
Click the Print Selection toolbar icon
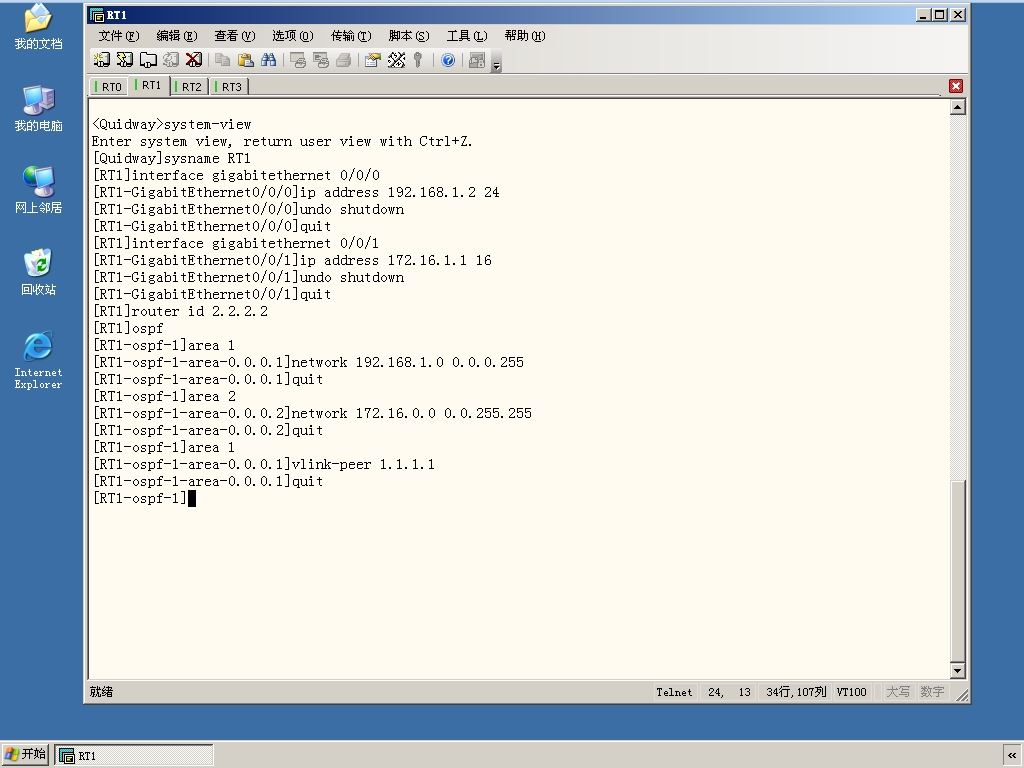point(321,60)
